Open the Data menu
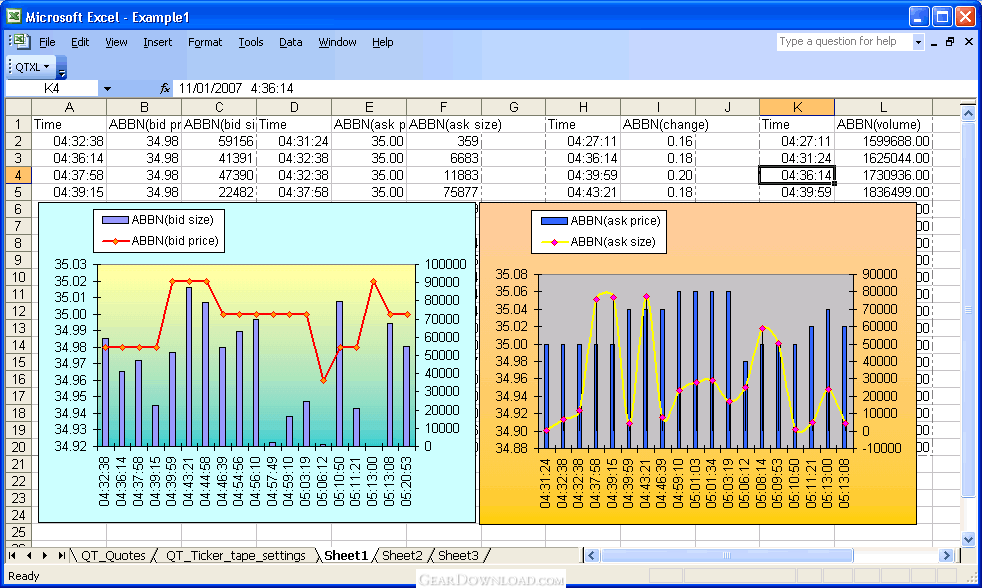Screen dimensions: 982x588 (290, 42)
